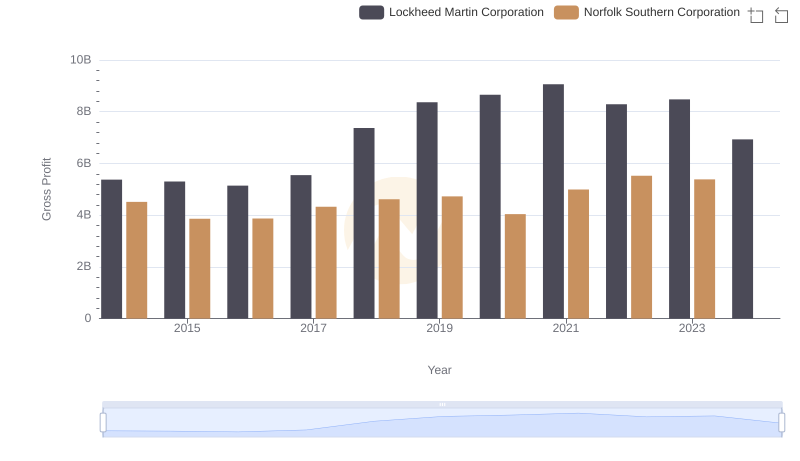Toggle Norfolk Southern Corporation legend label

click(661, 12)
